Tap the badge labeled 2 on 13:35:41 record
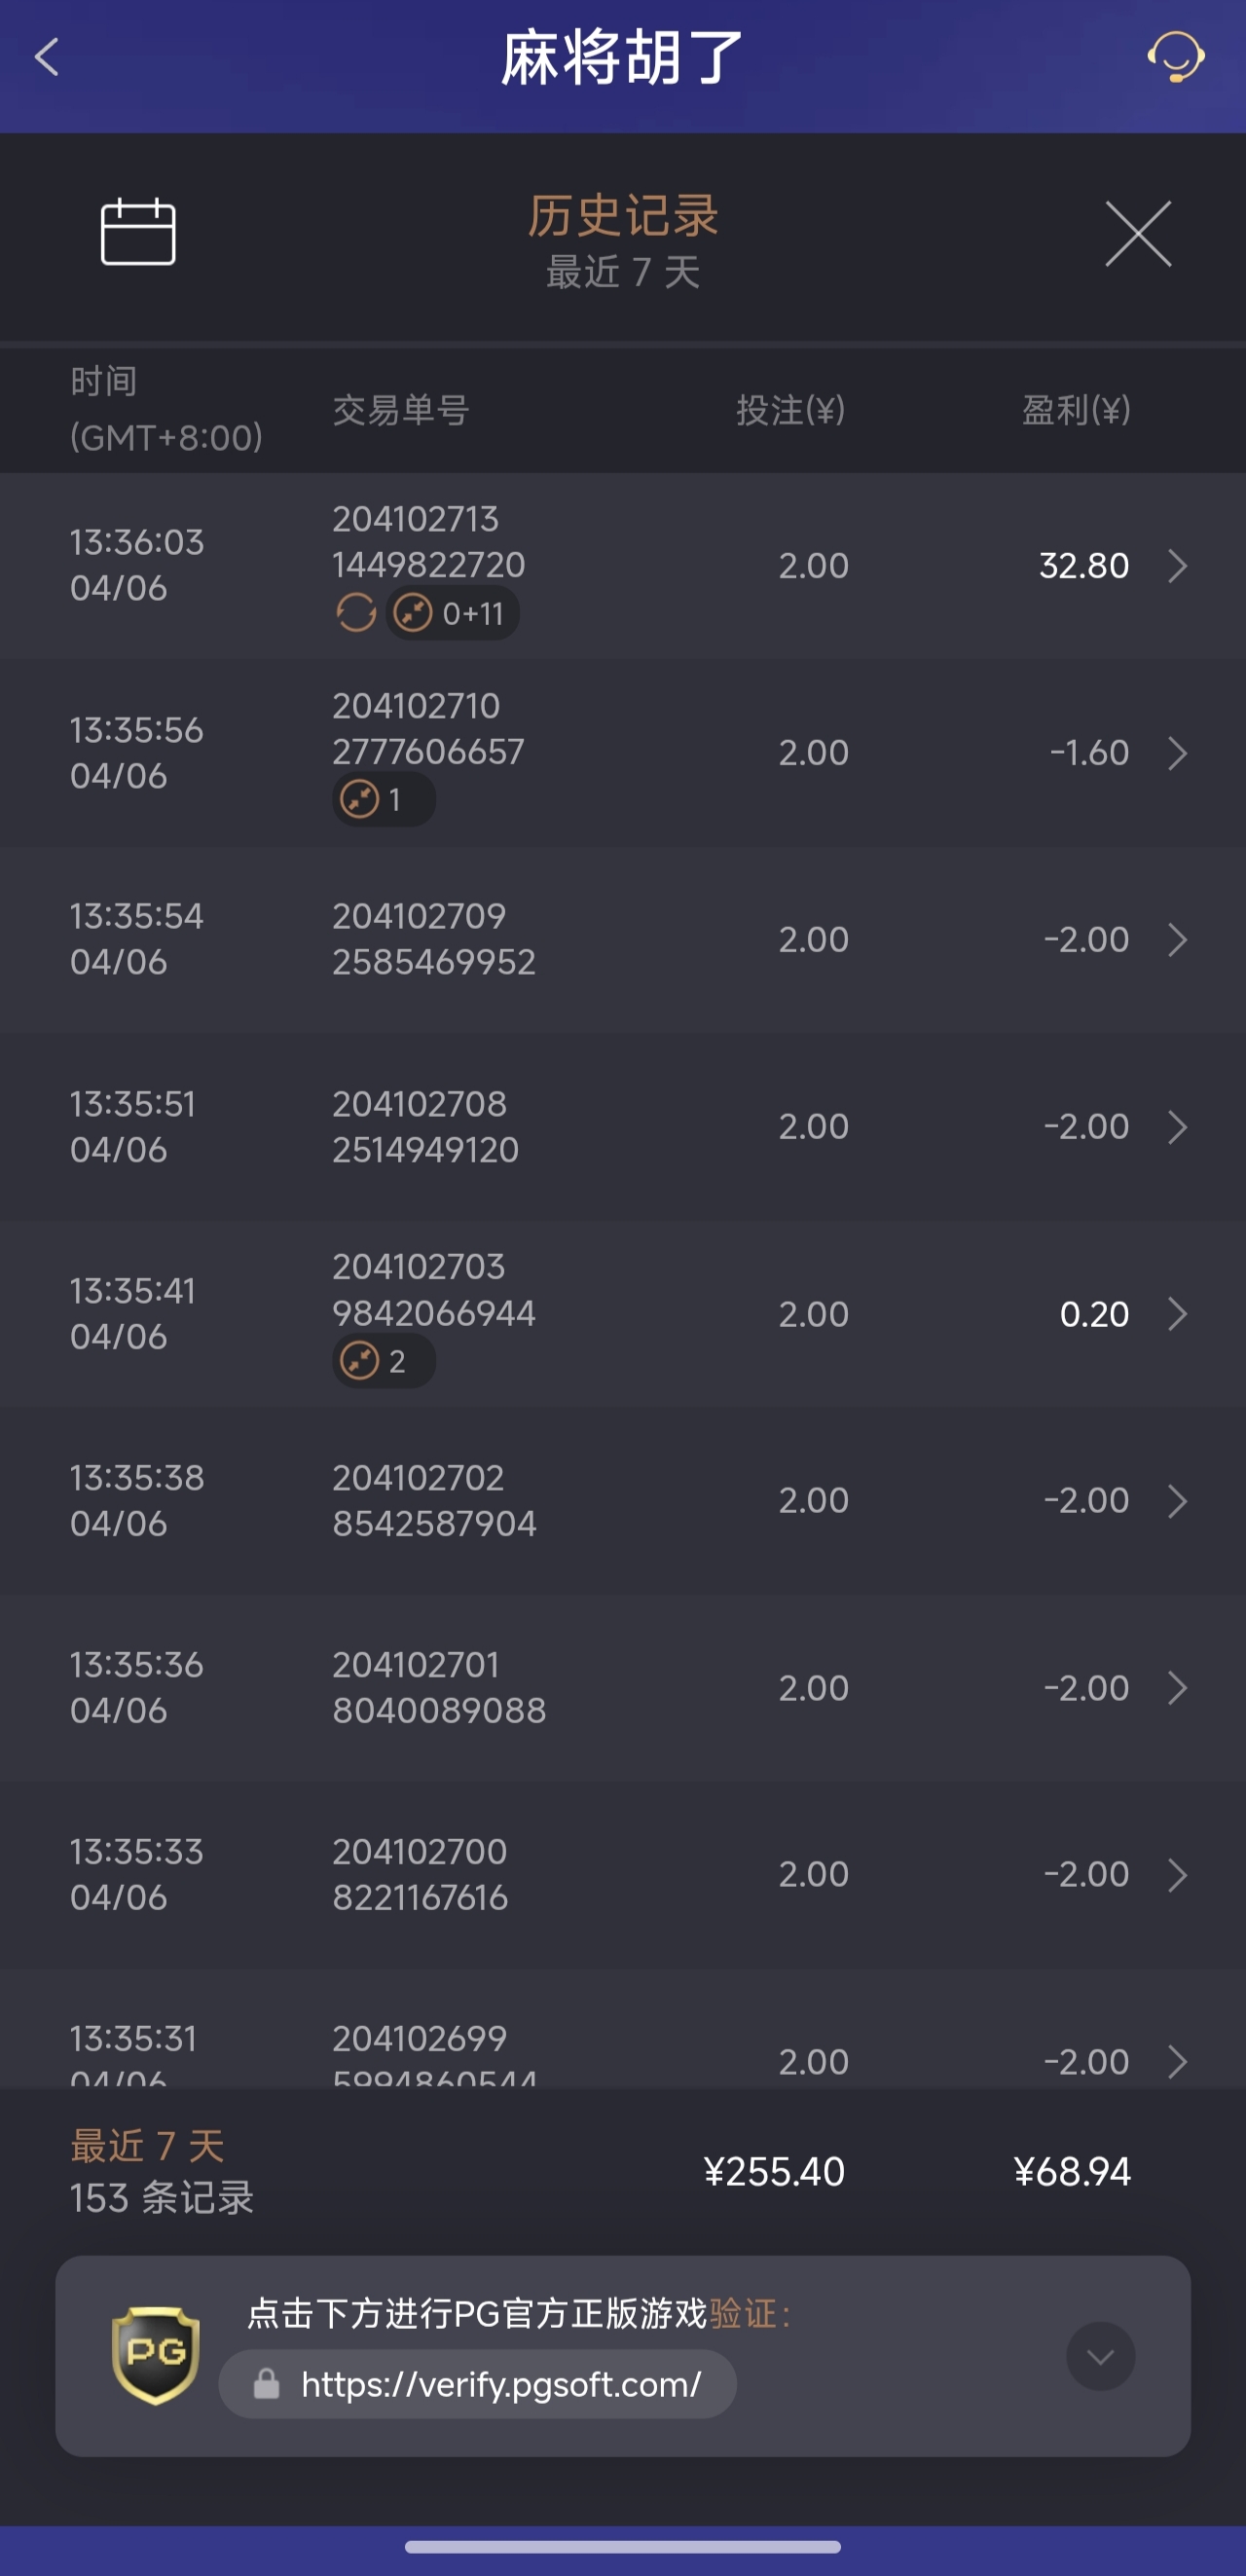The height and width of the screenshot is (2576, 1246). tap(383, 1361)
